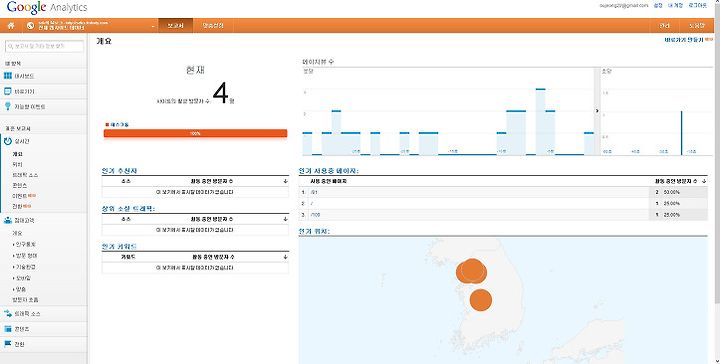
Task: Click 바로가기 만들기 (Create Shortcut) link
Action: click(x=685, y=40)
